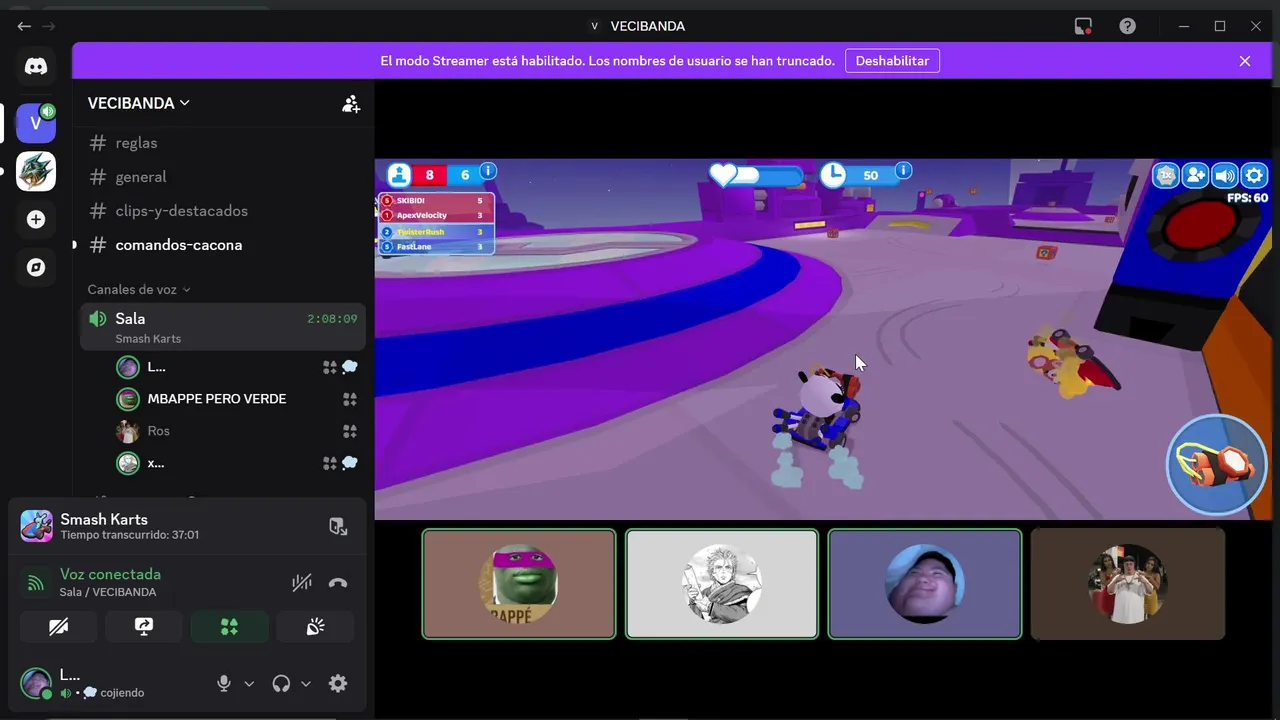Image resolution: width=1280 pixels, height=720 pixels.
Task: Click the score info icon in game HUD
Action: (488, 171)
